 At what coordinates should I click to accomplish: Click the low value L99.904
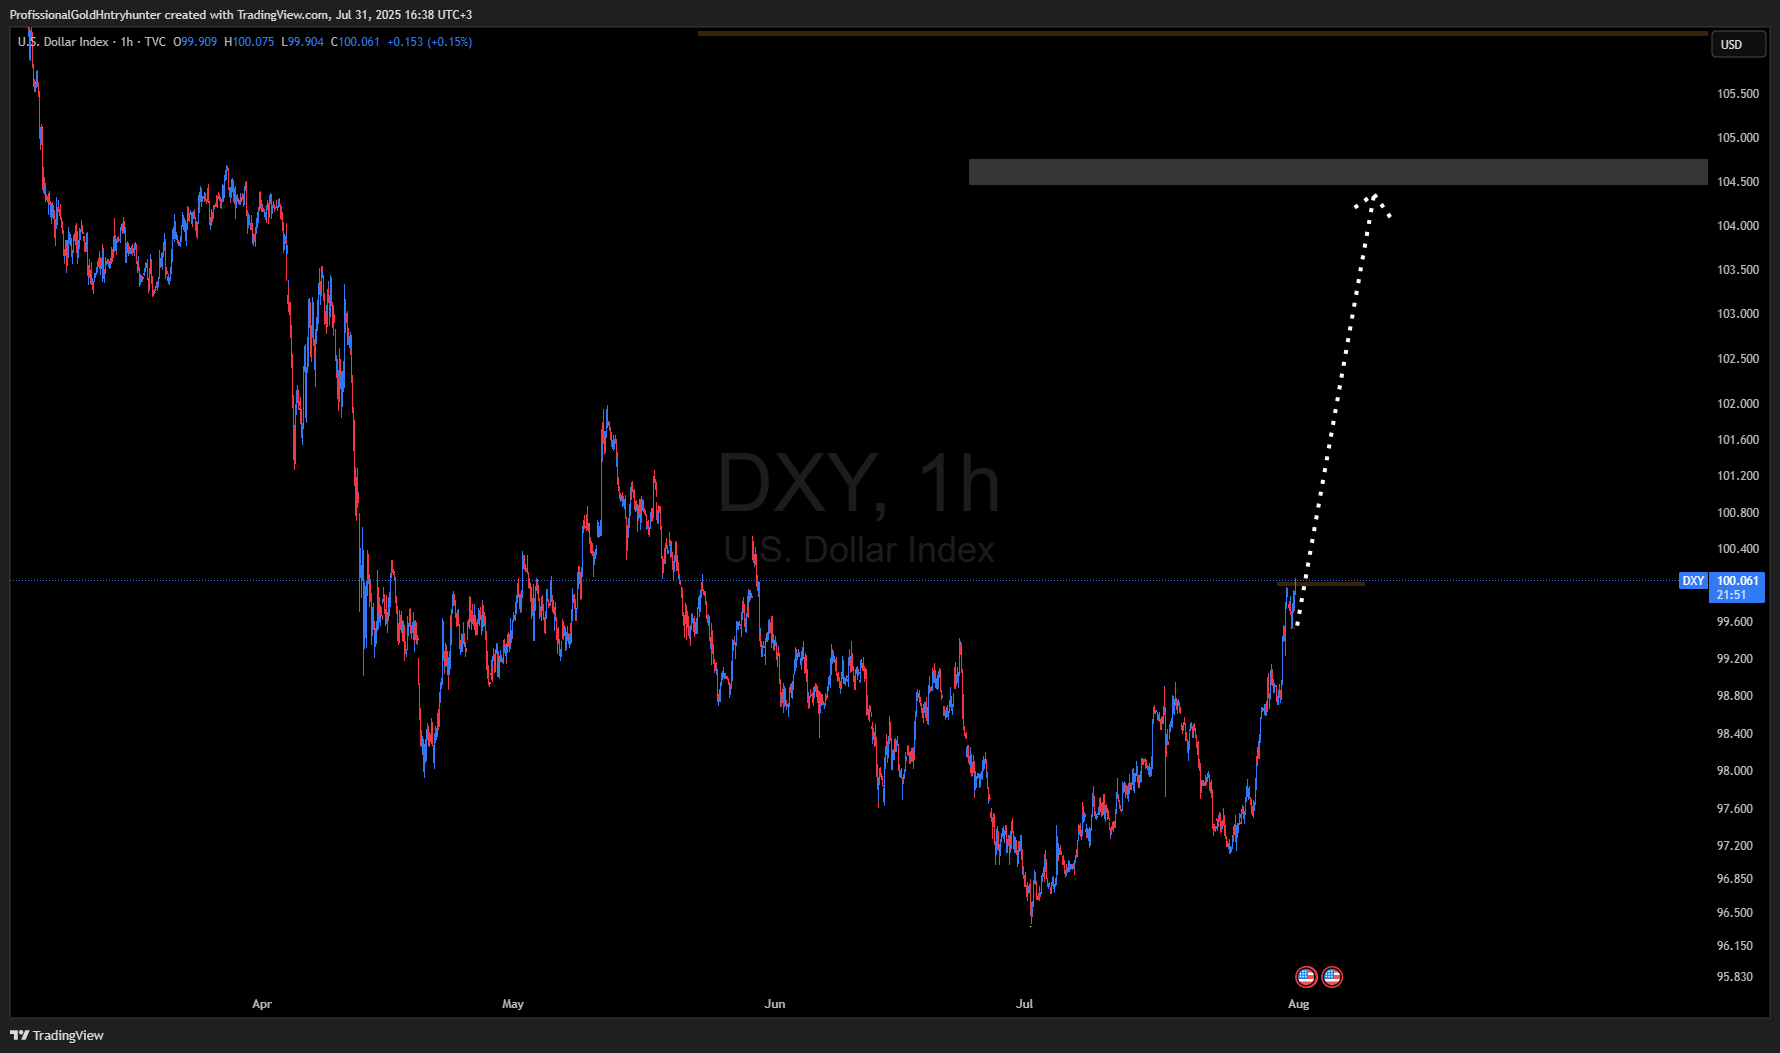[x=303, y=42]
